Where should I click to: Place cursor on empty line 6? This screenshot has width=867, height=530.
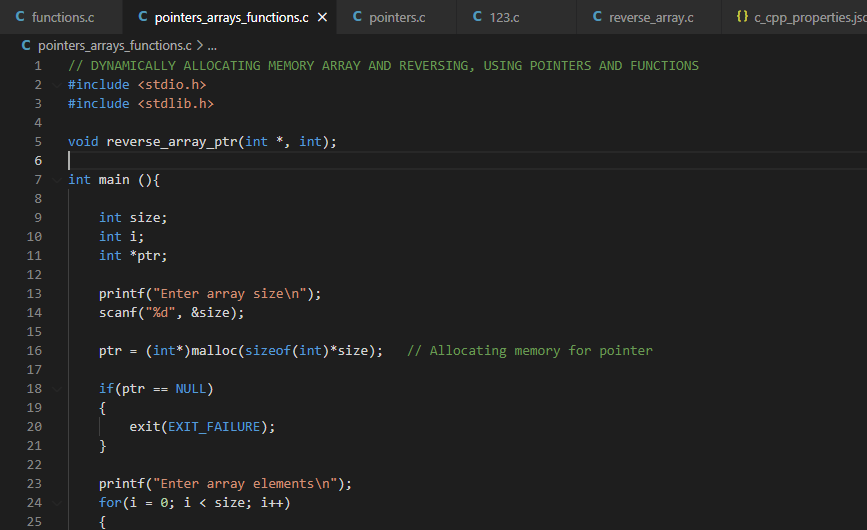click(467, 161)
